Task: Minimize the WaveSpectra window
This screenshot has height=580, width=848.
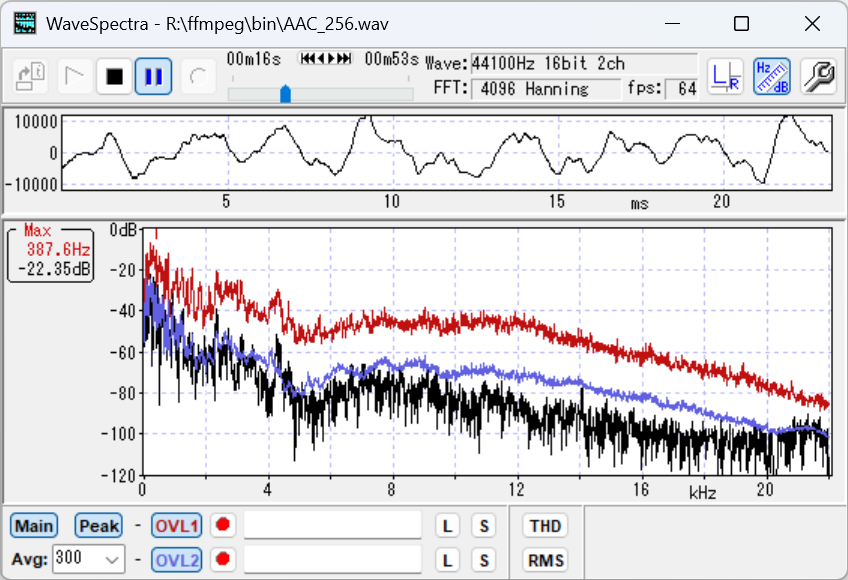Action: (672, 24)
